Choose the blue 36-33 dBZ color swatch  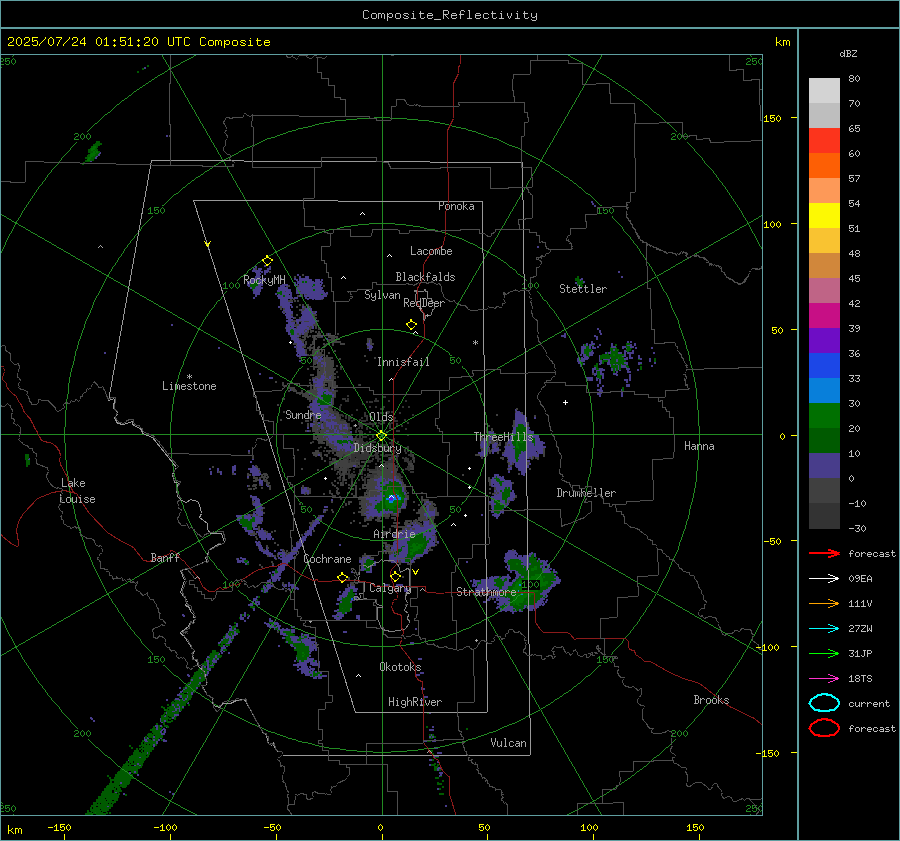coord(824,366)
